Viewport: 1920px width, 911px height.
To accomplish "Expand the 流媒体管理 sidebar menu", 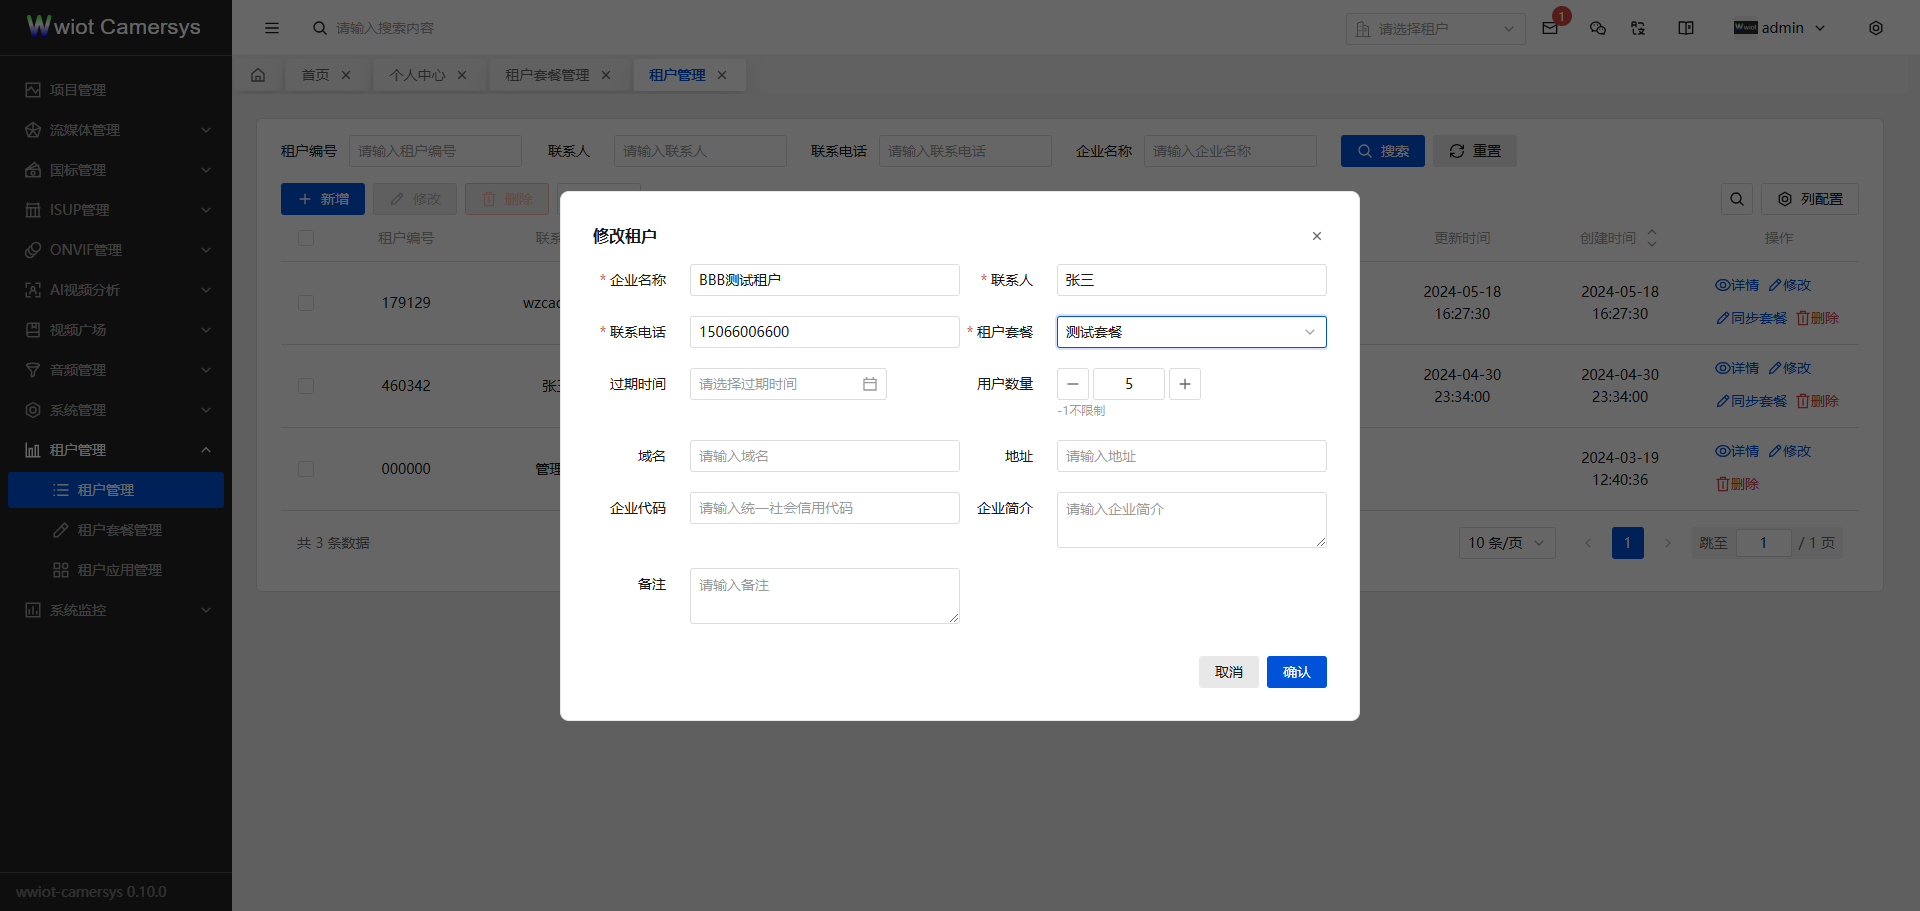I will point(116,130).
